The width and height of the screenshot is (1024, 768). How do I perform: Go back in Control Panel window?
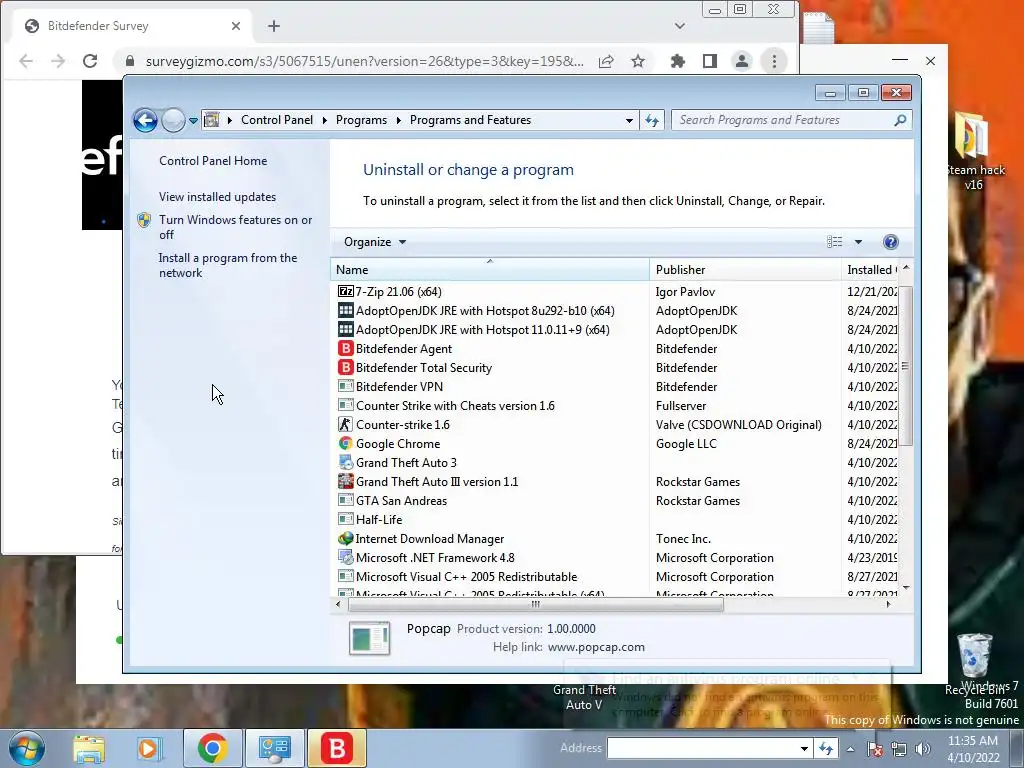(145, 120)
